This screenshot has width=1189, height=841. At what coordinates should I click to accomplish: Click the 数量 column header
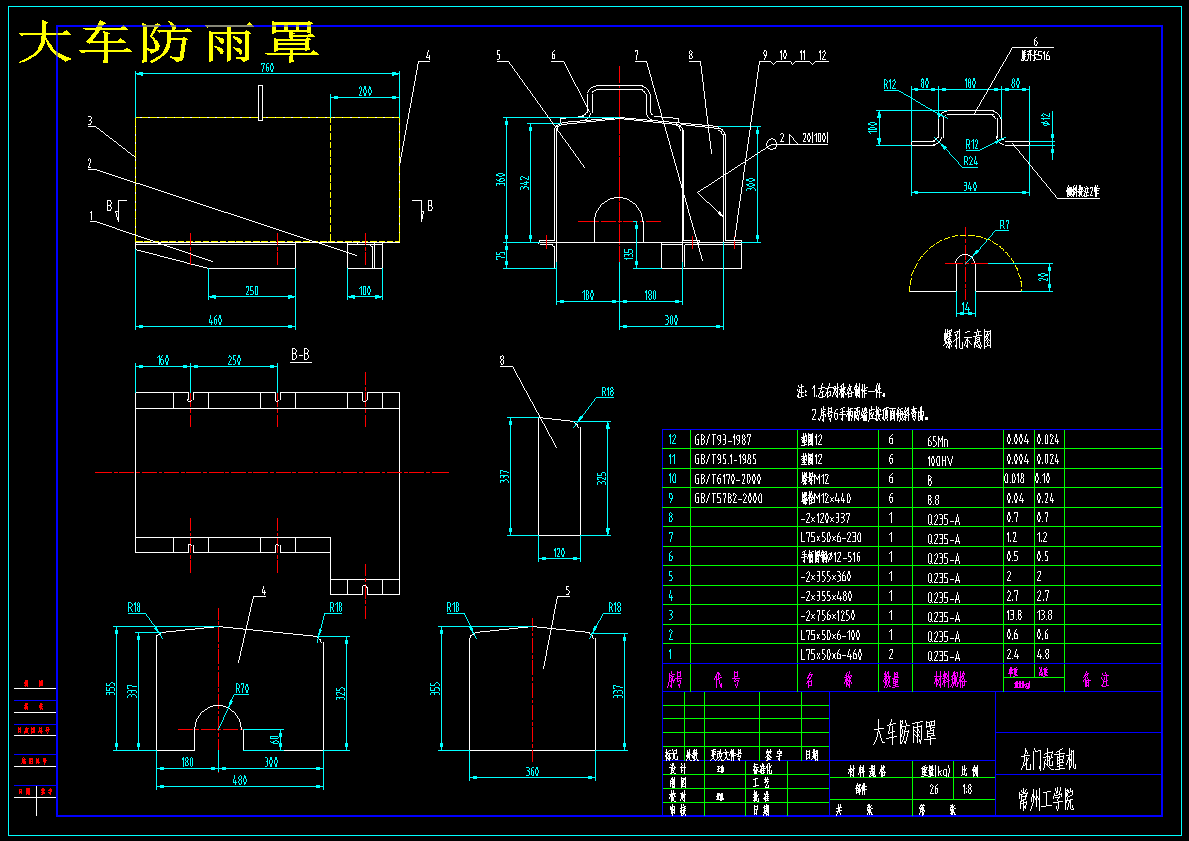coord(890,679)
